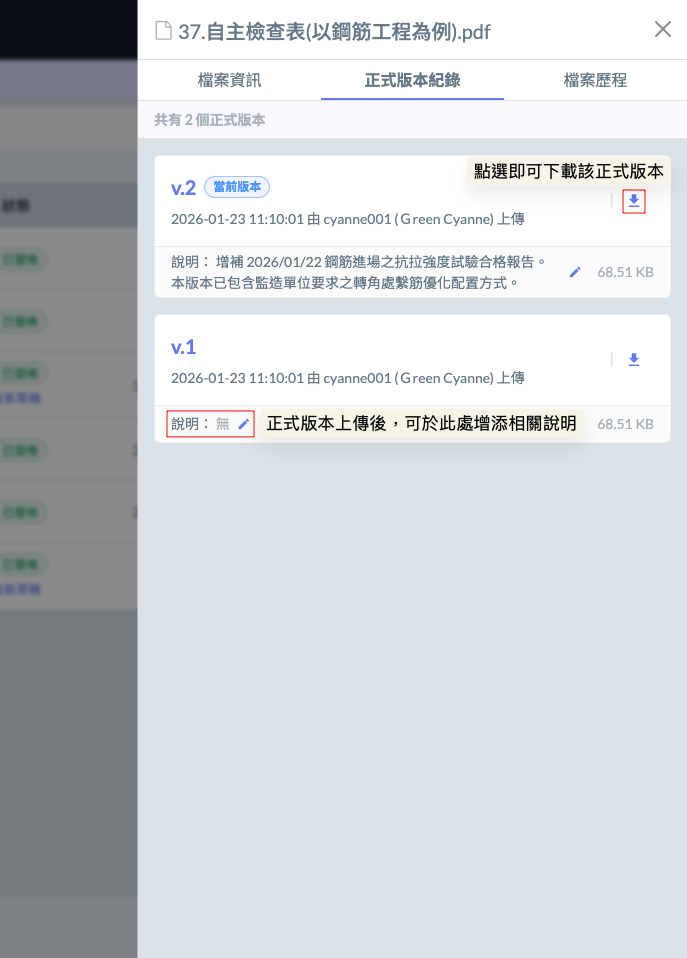
Task: Click the v.1 version heading
Action: pos(183,347)
